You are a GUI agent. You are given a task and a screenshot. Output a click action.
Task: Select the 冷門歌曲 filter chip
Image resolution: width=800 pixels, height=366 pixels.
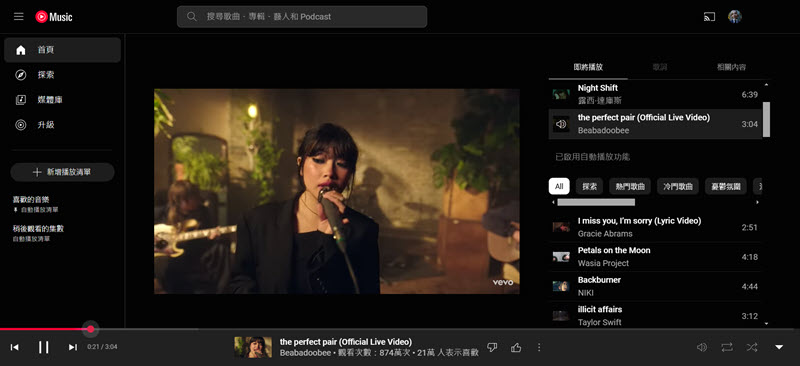678,186
